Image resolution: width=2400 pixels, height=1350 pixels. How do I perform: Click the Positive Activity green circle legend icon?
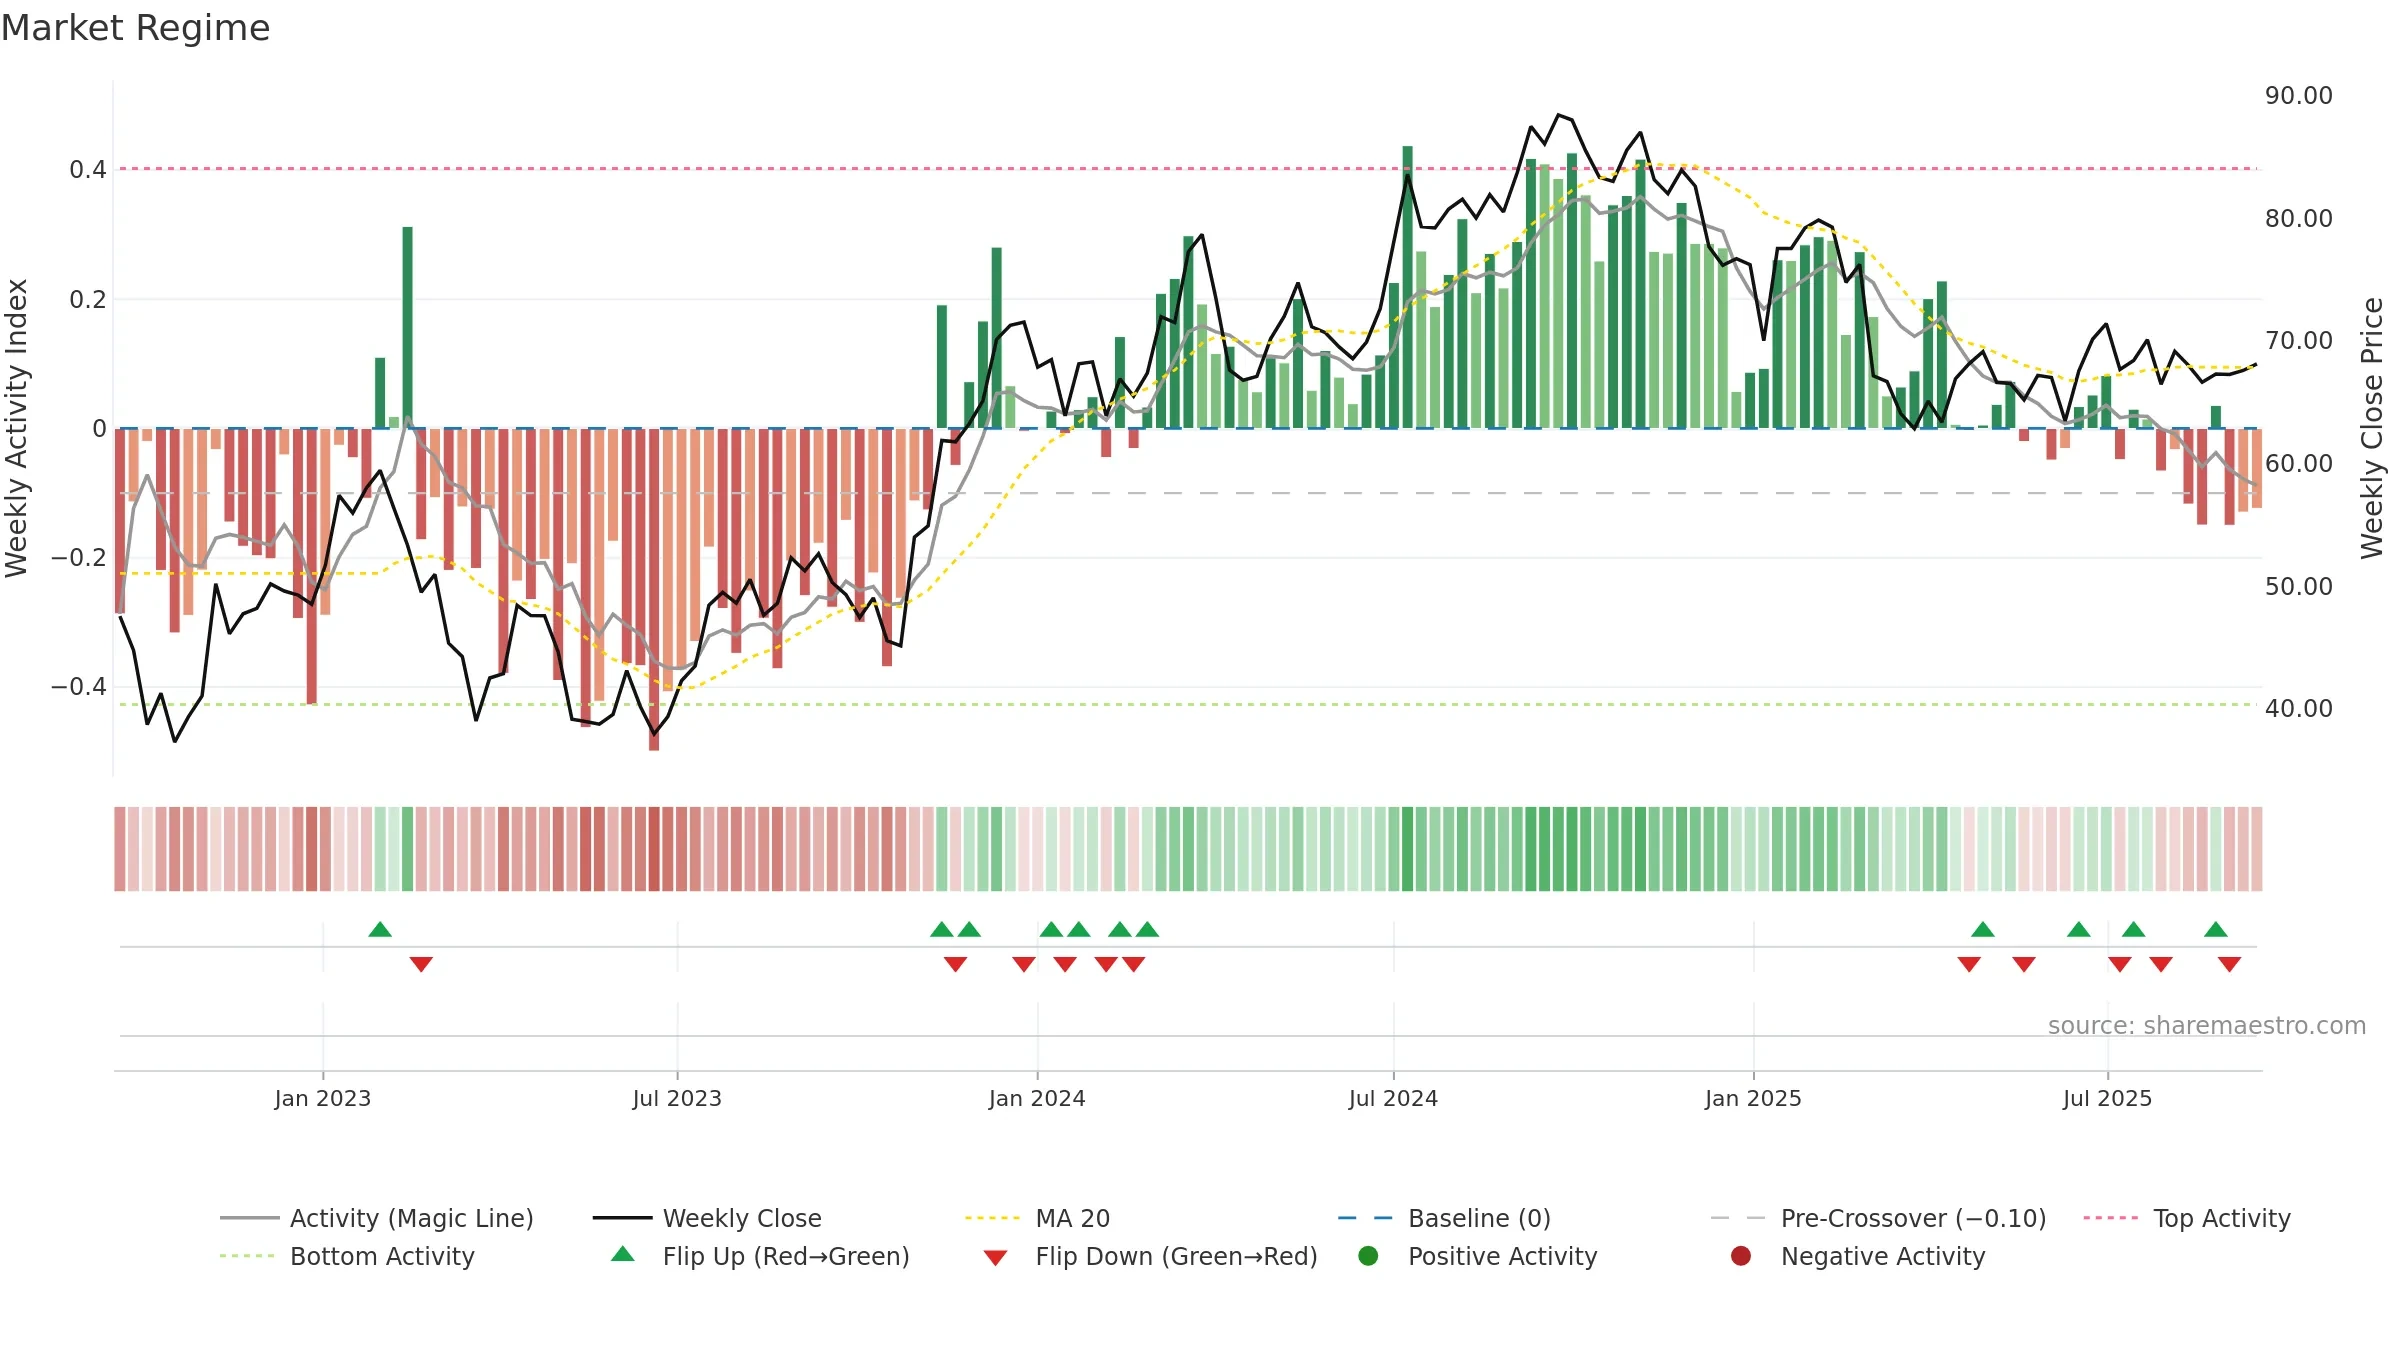click(1368, 1256)
